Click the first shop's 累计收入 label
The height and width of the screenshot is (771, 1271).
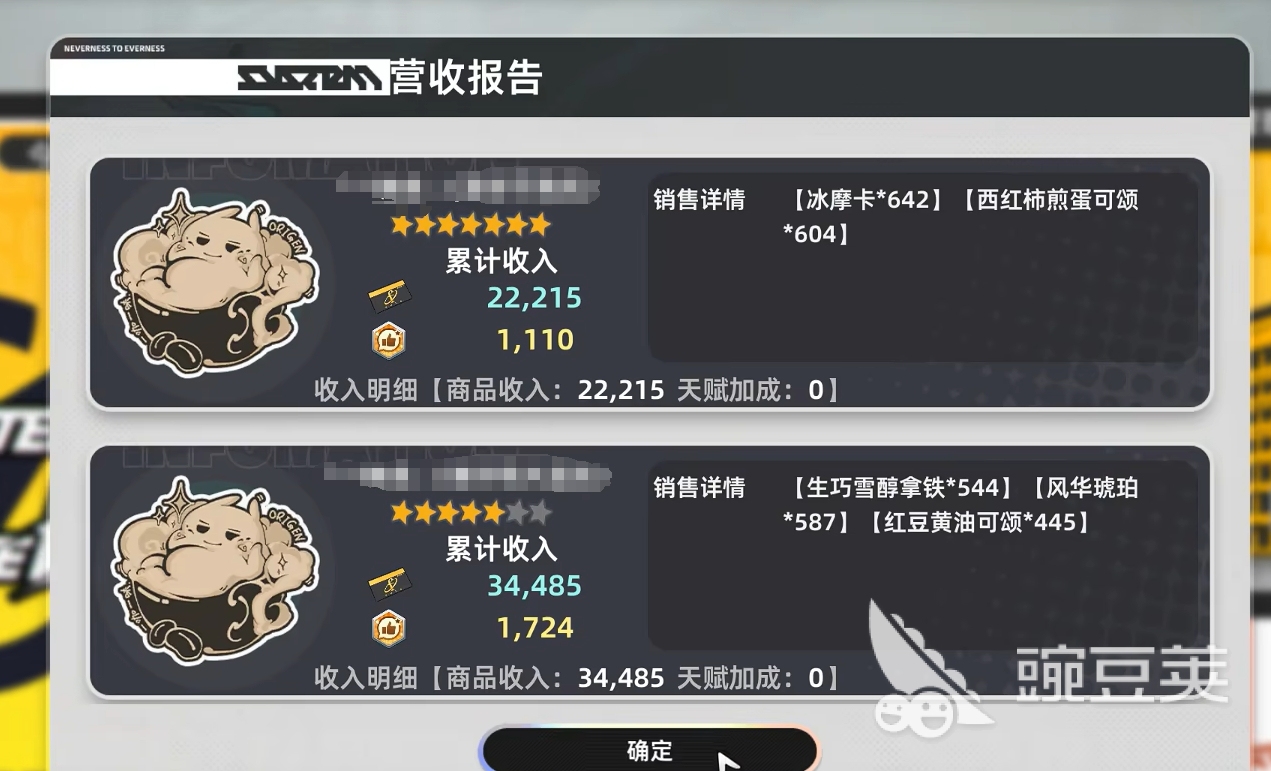coord(501,261)
